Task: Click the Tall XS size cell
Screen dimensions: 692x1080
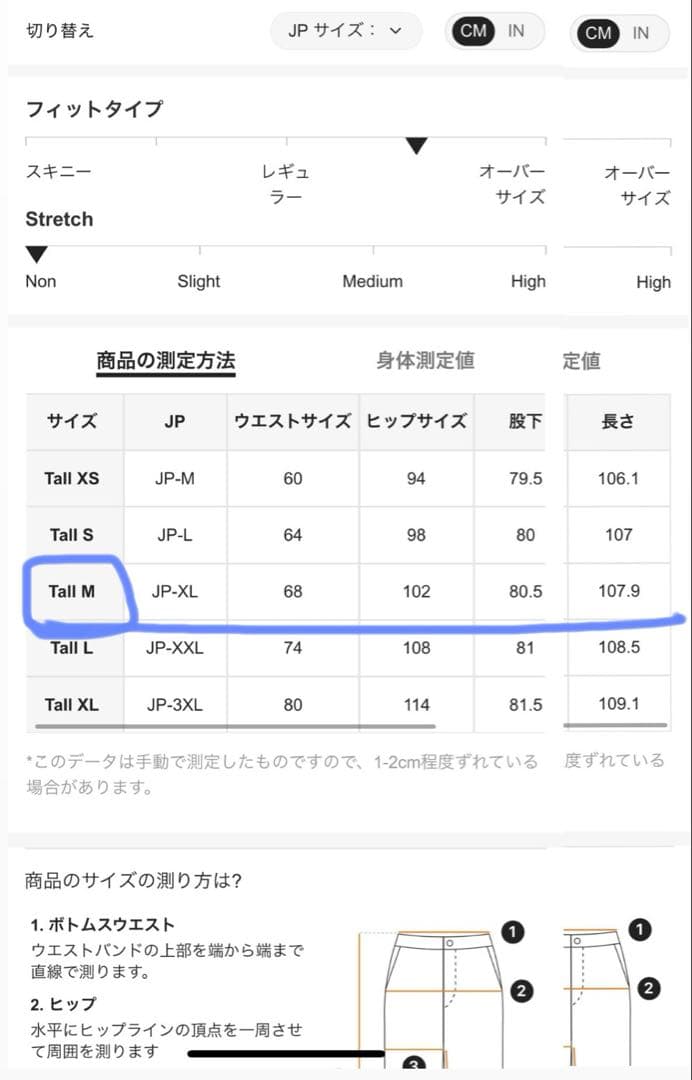Action: point(72,478)
